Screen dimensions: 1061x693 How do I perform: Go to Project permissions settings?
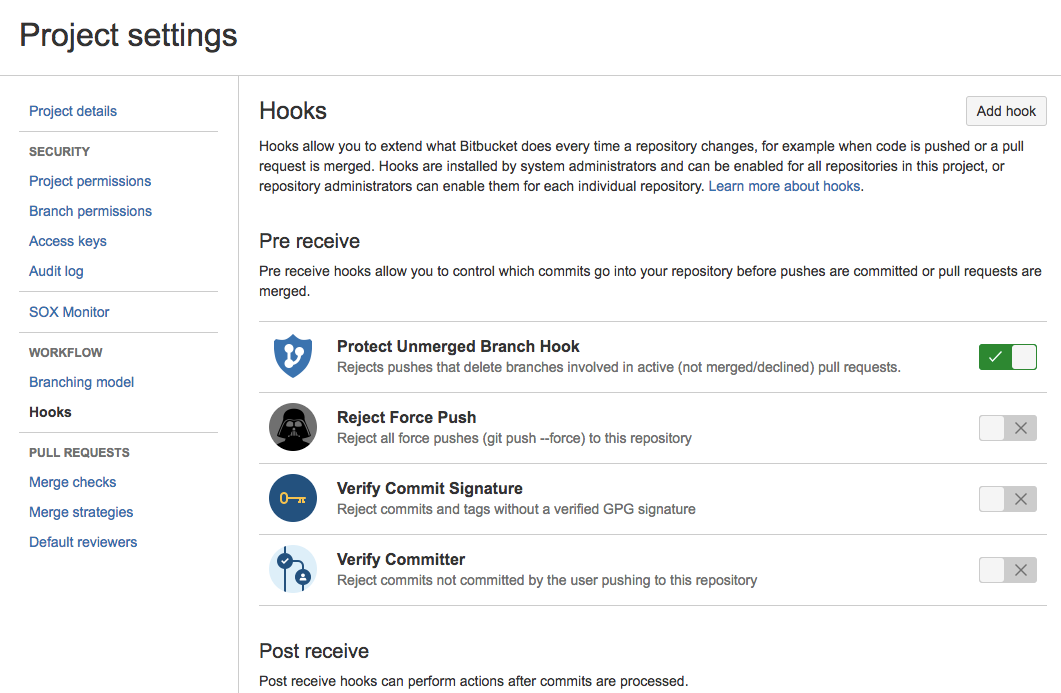(x=90, y=181)
